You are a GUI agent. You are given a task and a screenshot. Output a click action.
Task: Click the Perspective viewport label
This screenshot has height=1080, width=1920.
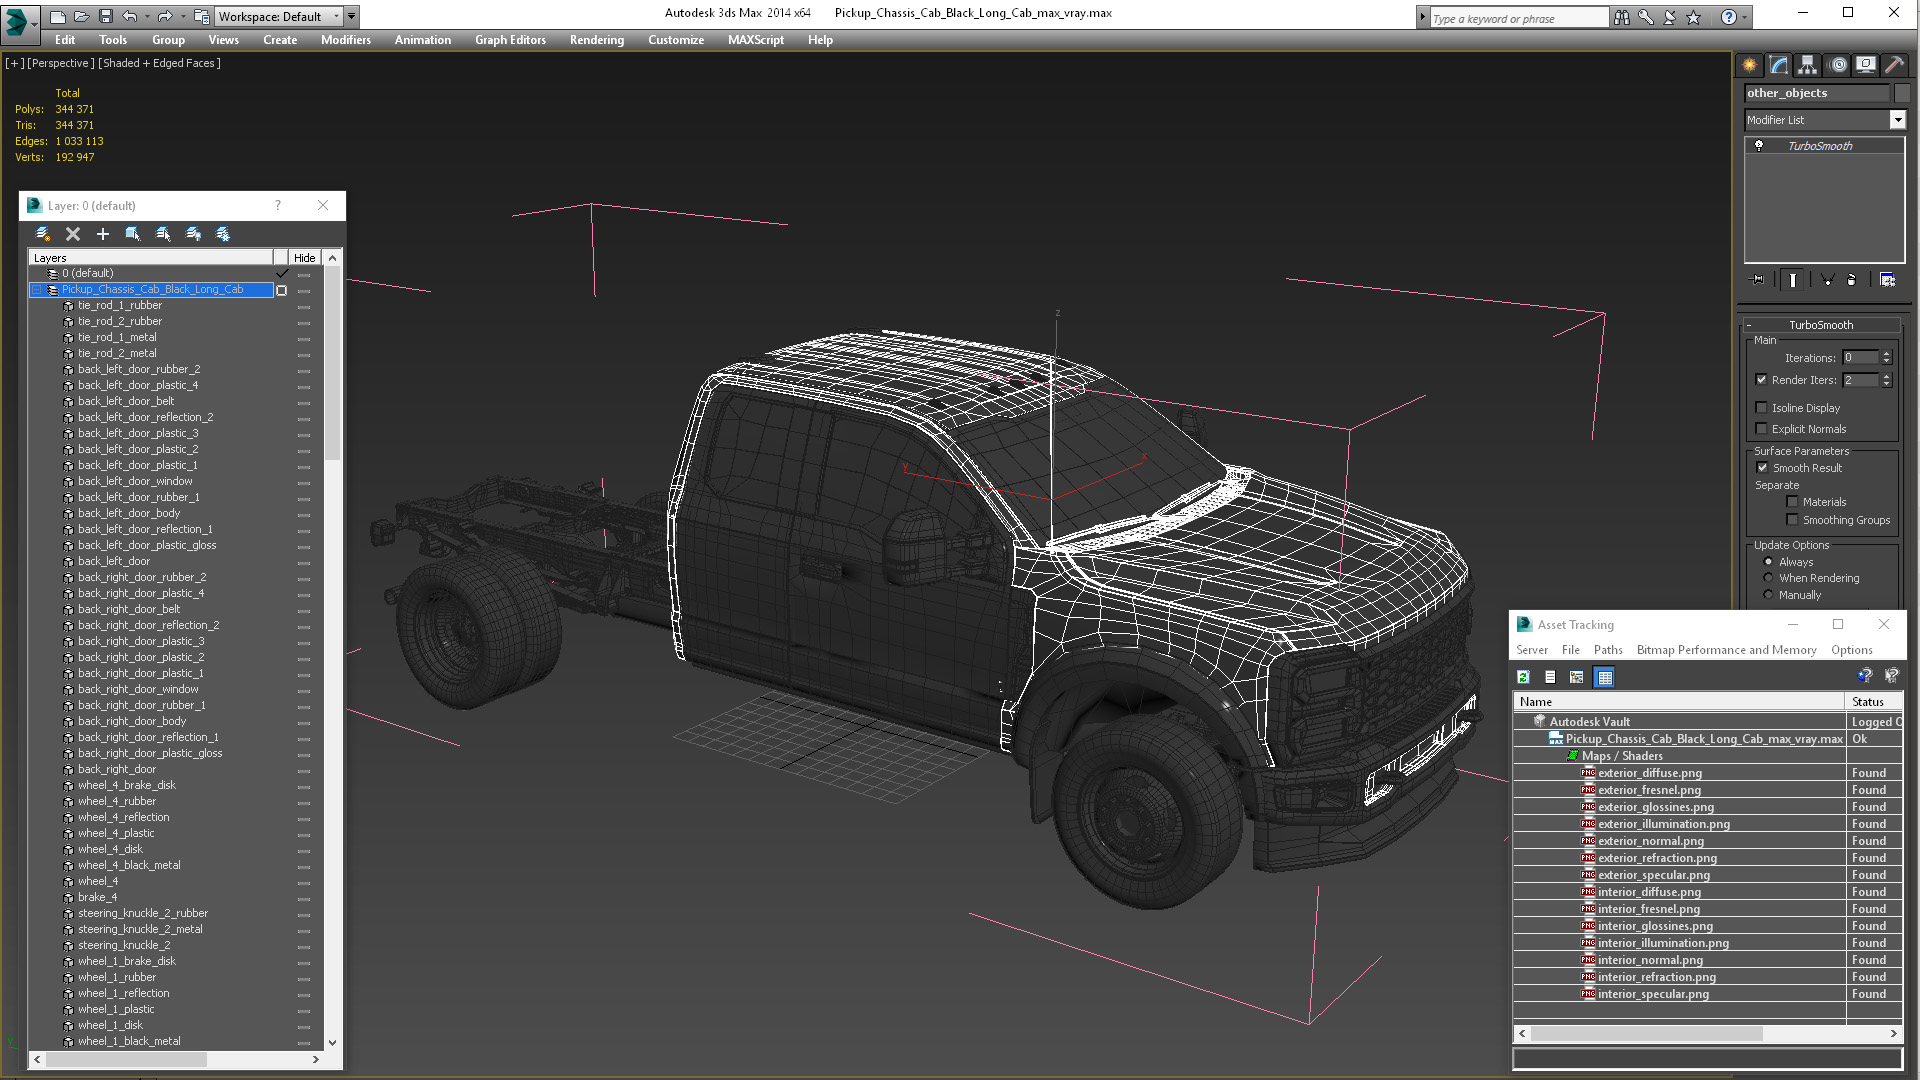61,63
